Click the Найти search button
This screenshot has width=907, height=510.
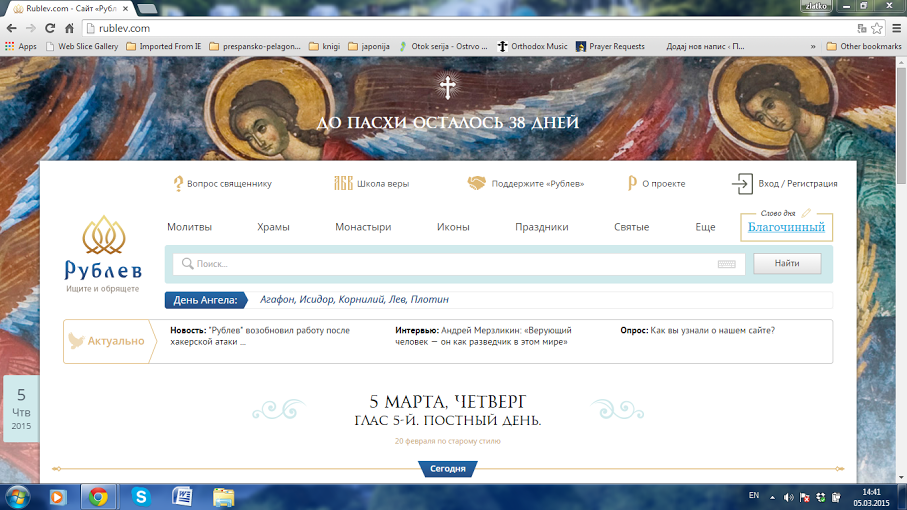(787, 263)
